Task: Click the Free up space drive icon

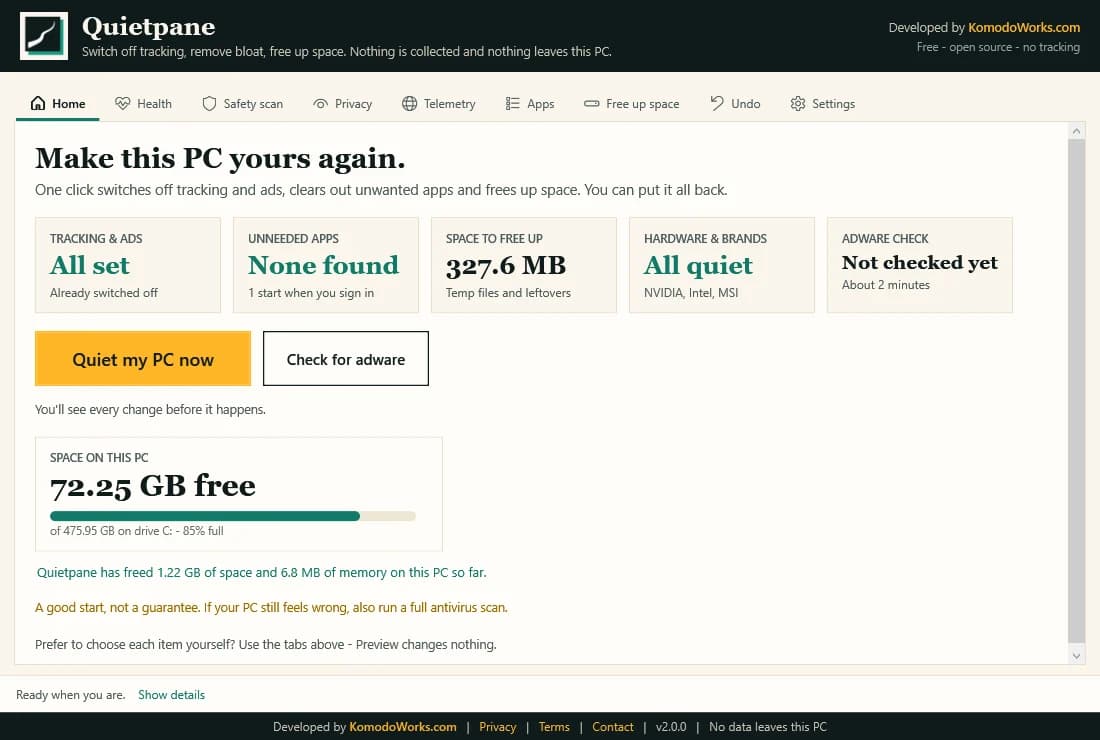Action: click(x=591, y=104)
